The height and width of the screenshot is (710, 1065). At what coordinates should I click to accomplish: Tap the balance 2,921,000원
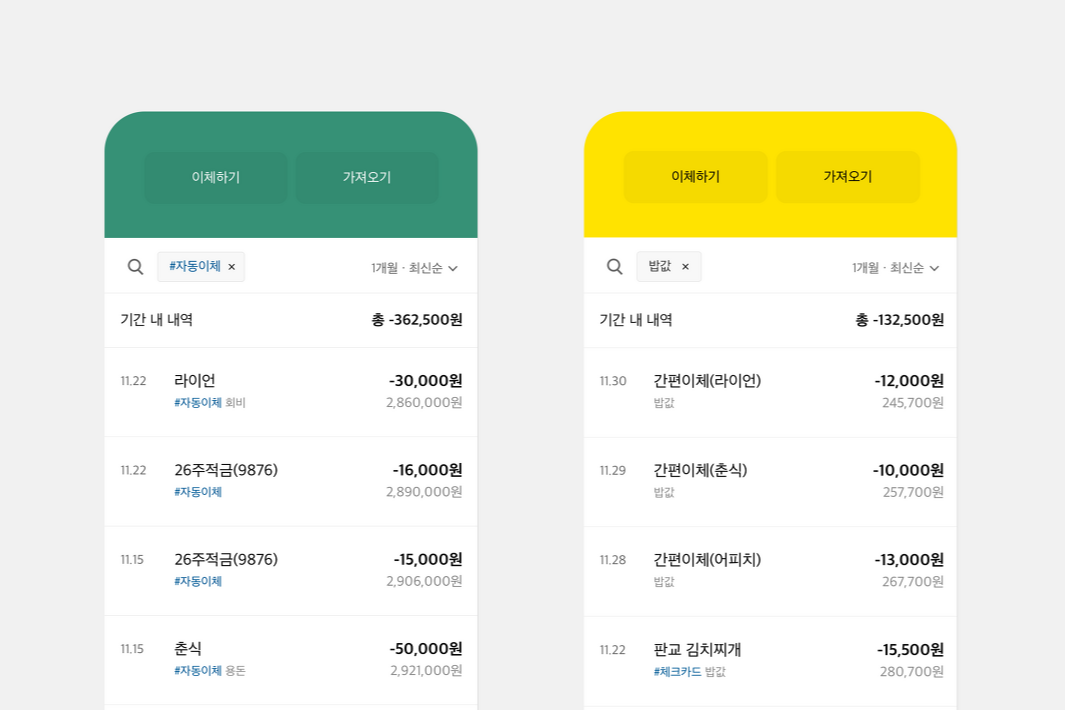point(426,671)
